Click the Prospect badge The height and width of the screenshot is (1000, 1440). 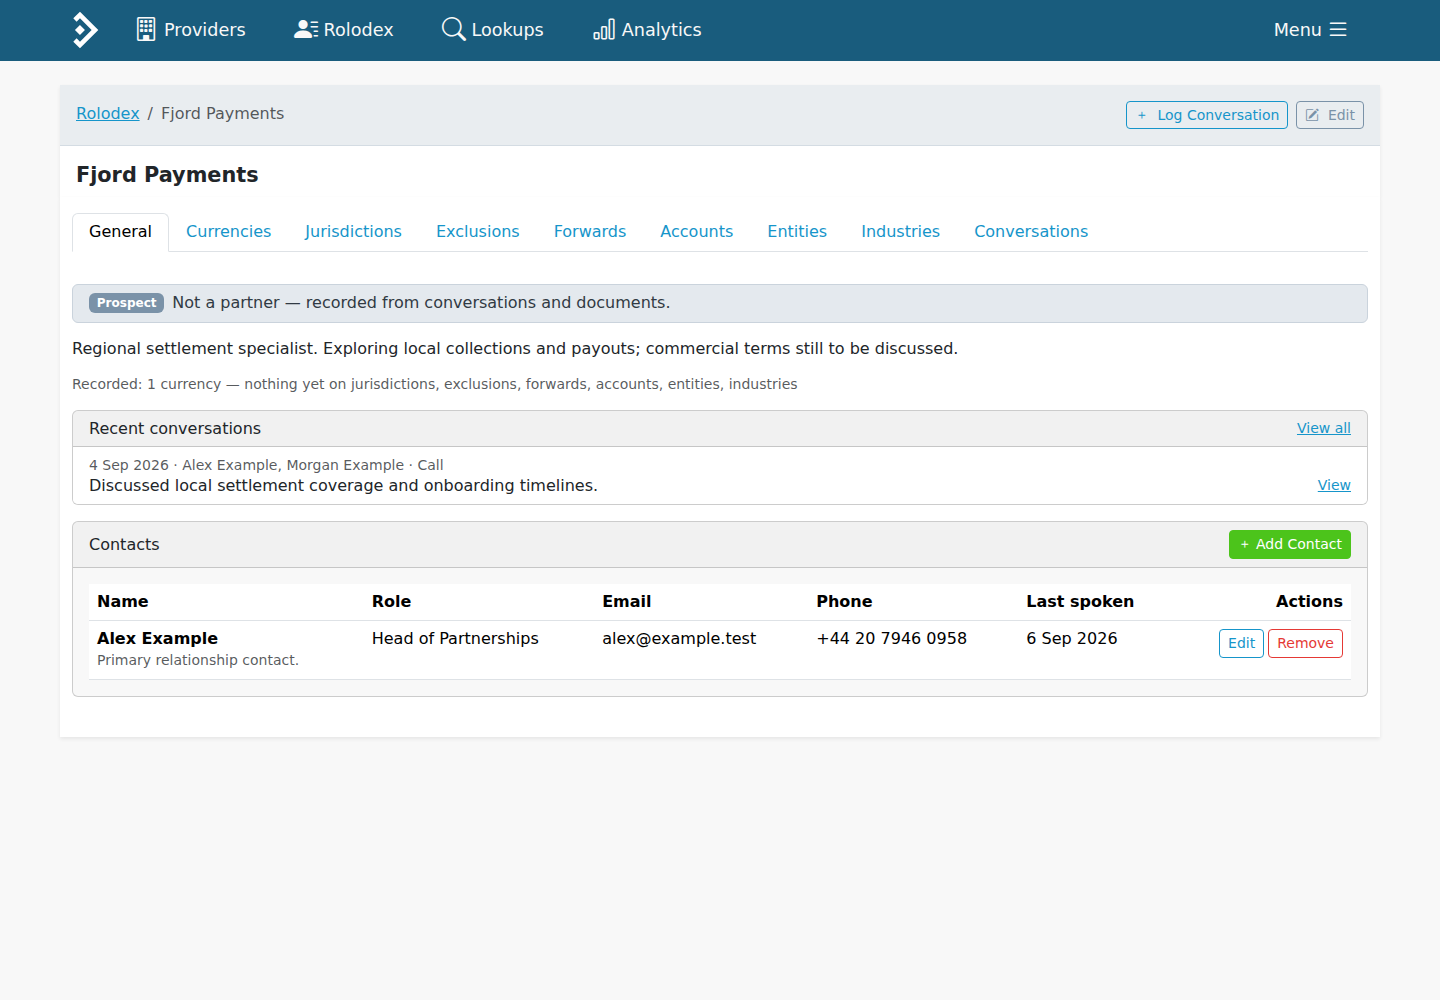(126, 303)
